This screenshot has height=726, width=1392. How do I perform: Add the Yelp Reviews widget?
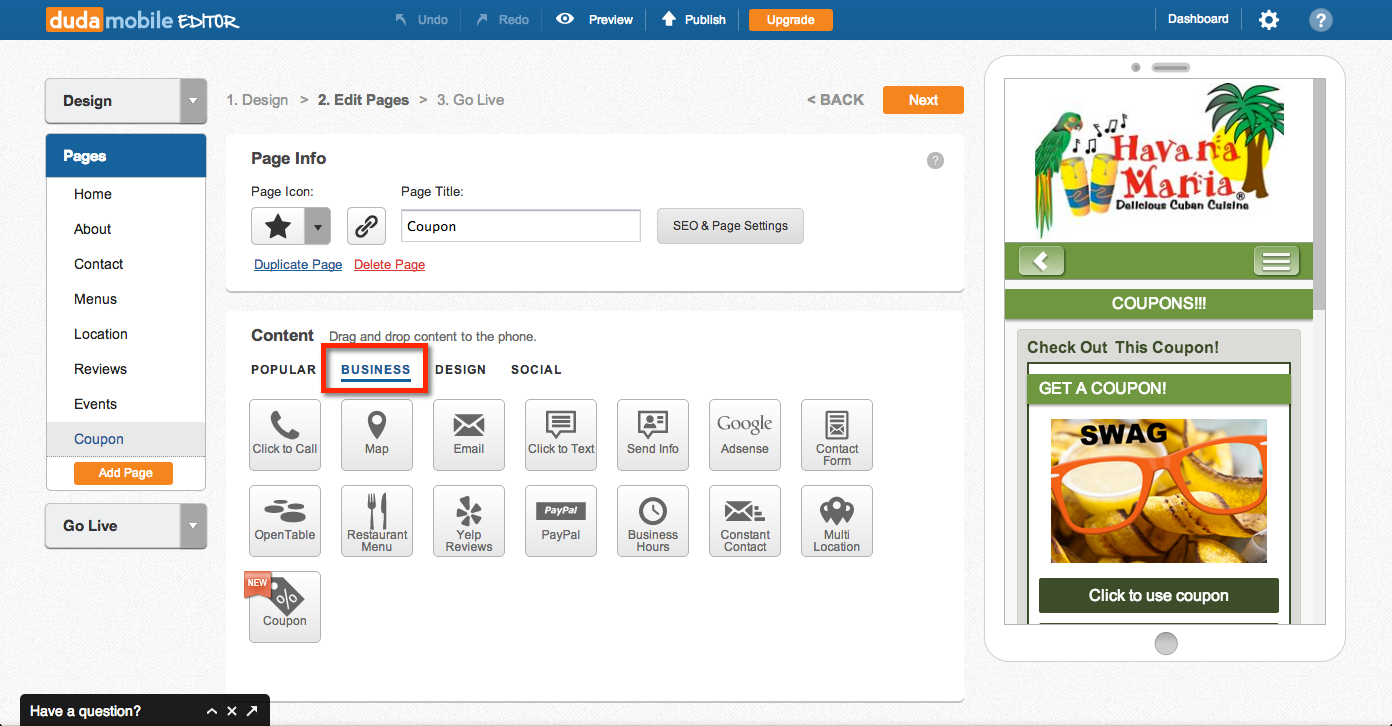469,521
